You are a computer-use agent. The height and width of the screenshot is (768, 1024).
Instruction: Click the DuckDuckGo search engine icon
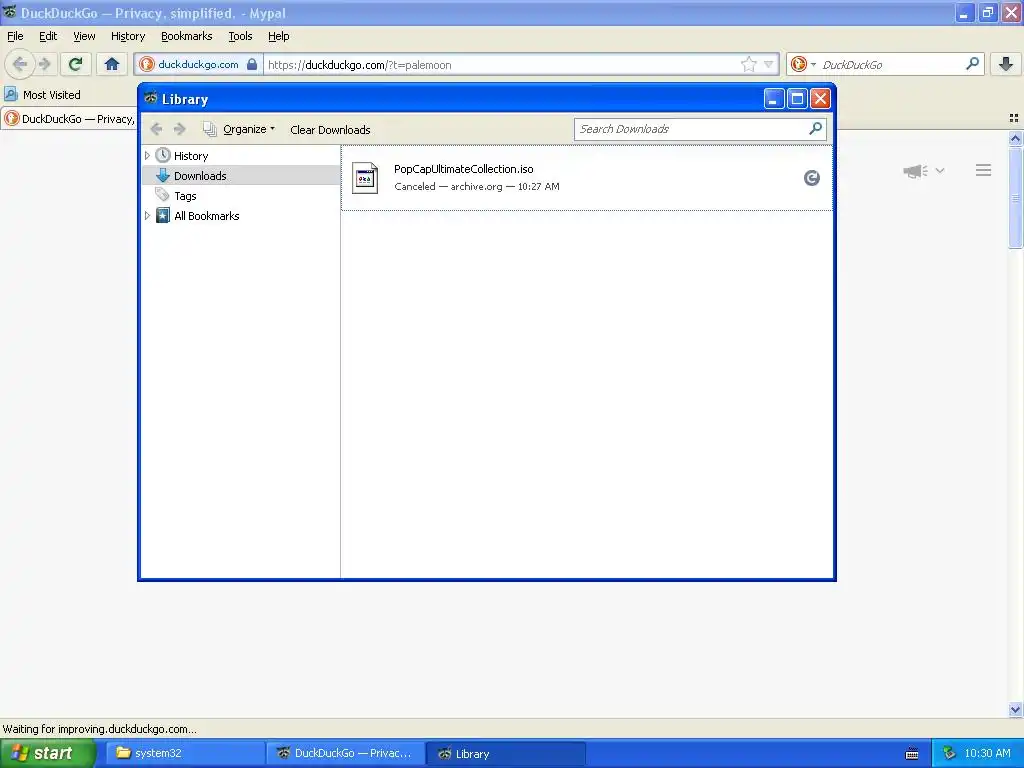[x=798, y=64]
